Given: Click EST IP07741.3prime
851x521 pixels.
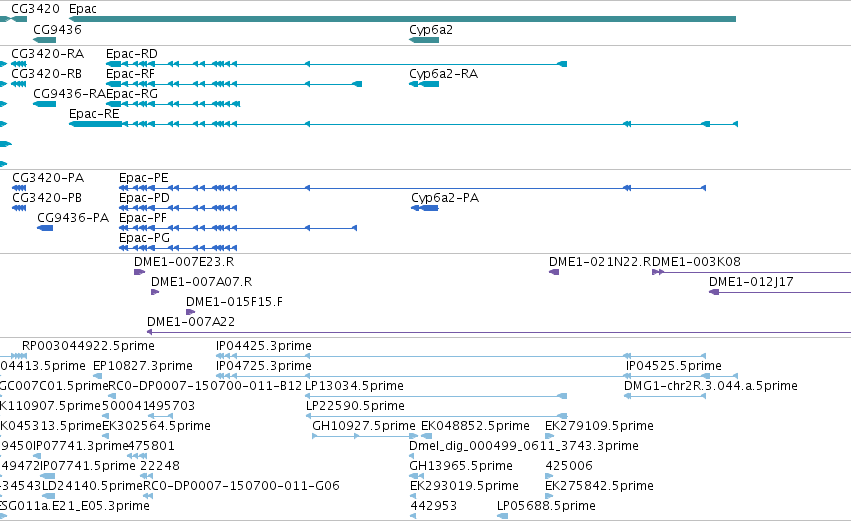Looking at the screenshot, I should click(x=36, y=456).
